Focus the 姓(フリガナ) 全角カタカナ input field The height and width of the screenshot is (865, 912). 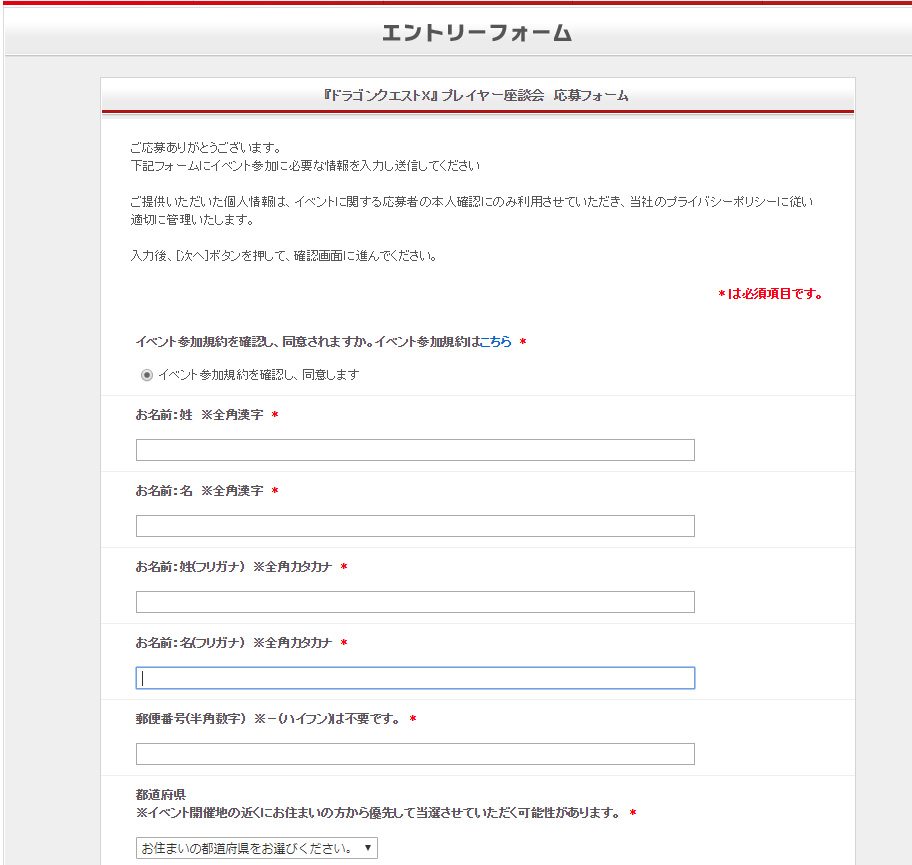(x=415, y=602)
